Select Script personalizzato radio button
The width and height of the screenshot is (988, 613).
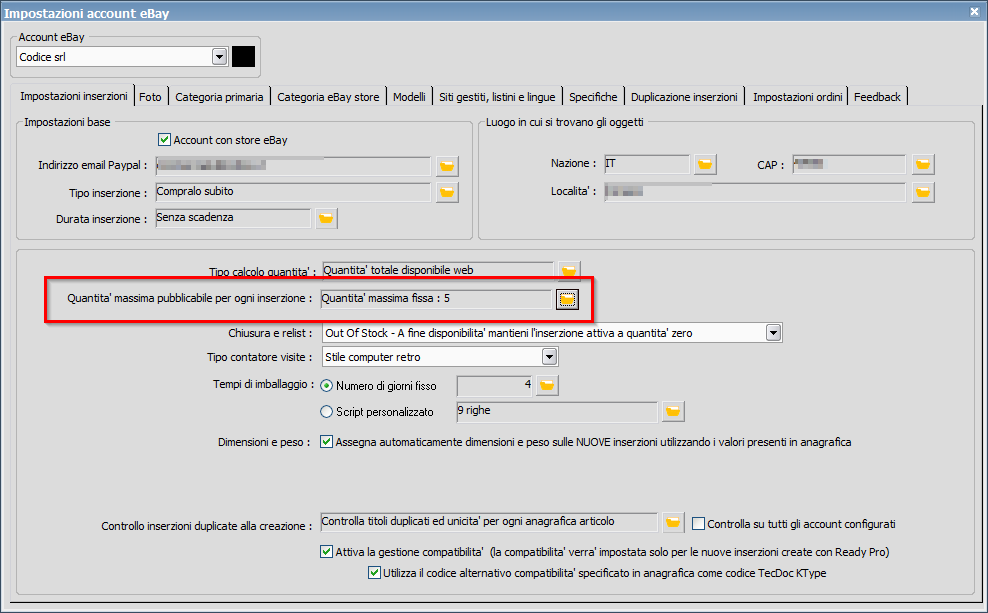pos(326,411)
